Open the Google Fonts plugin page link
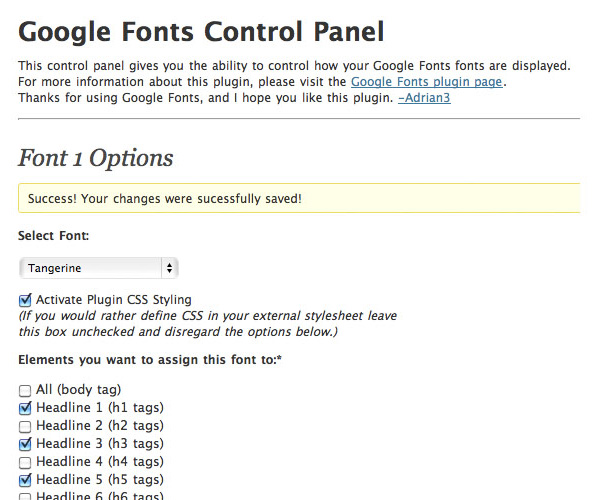 coord(426,82)
